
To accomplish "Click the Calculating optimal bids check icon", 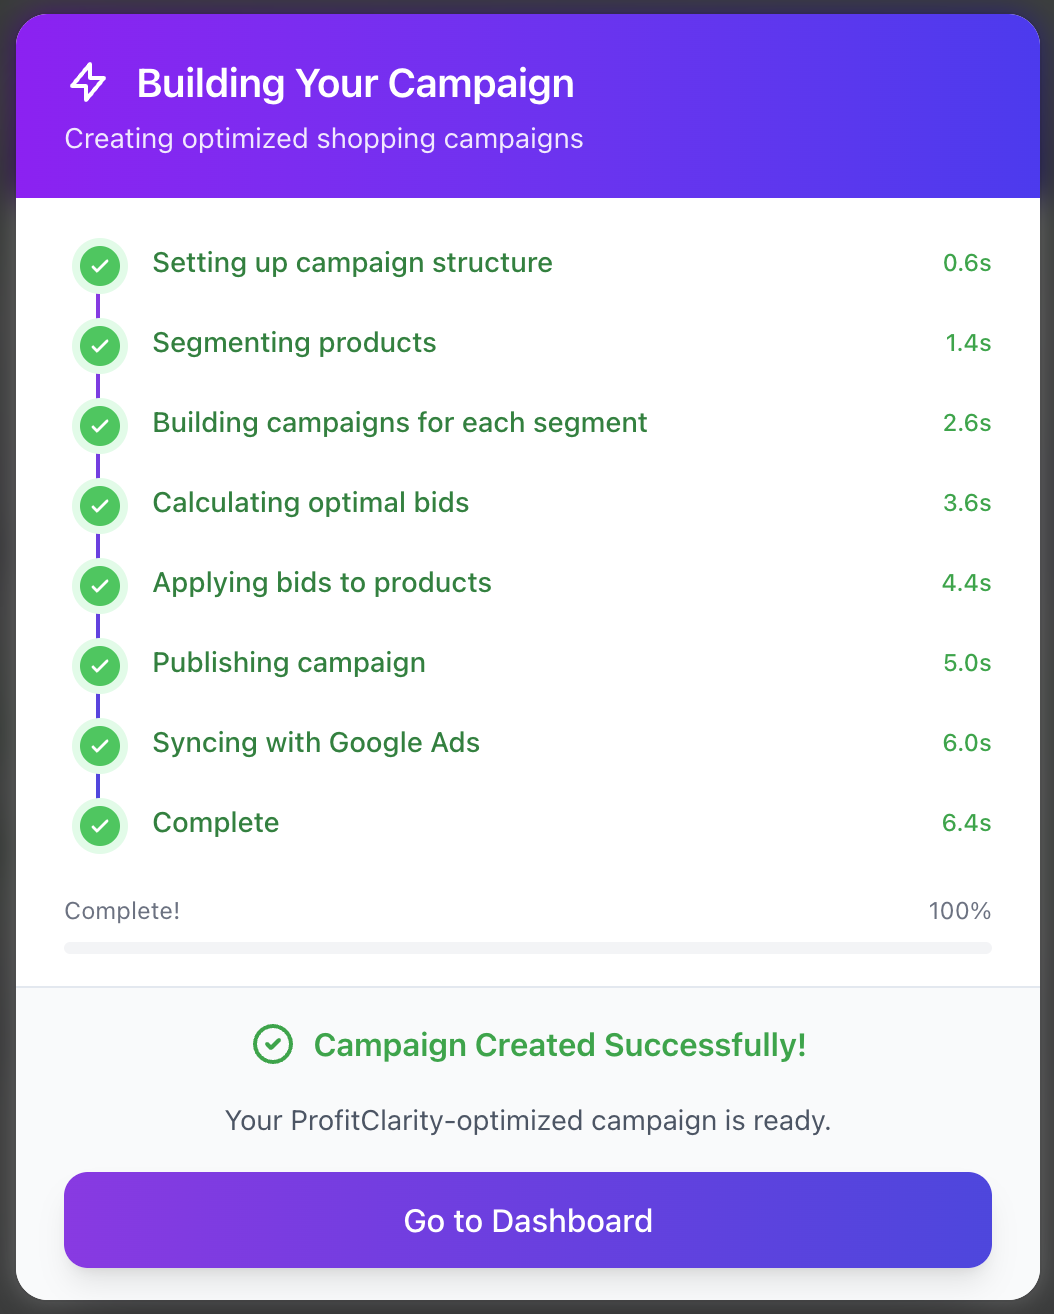I will [x=99, y=505].
